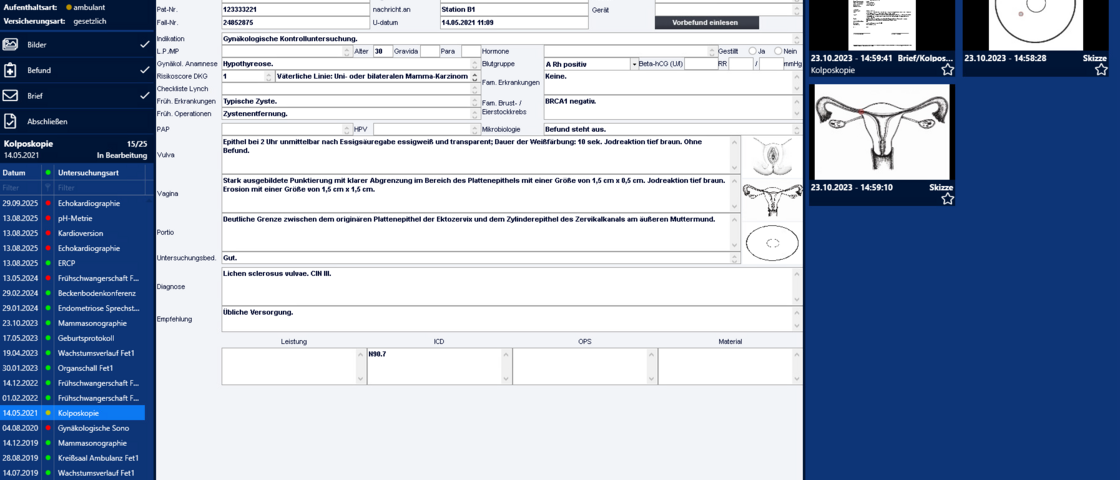The width and height of the screenshot is (1120, 480).
Task: Select the Mammasonographie entry from 23.10.2023
Action: tap(91, 323)
